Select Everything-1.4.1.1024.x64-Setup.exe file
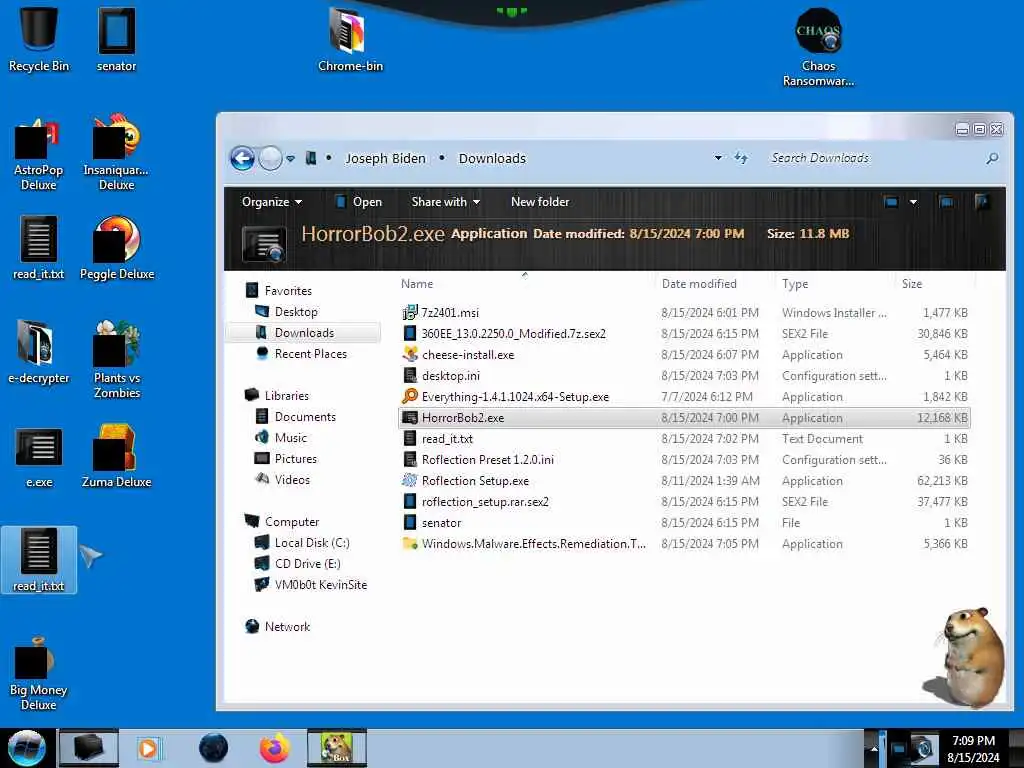The width and height of the screenshot is (1024, 768). (684, 396)
